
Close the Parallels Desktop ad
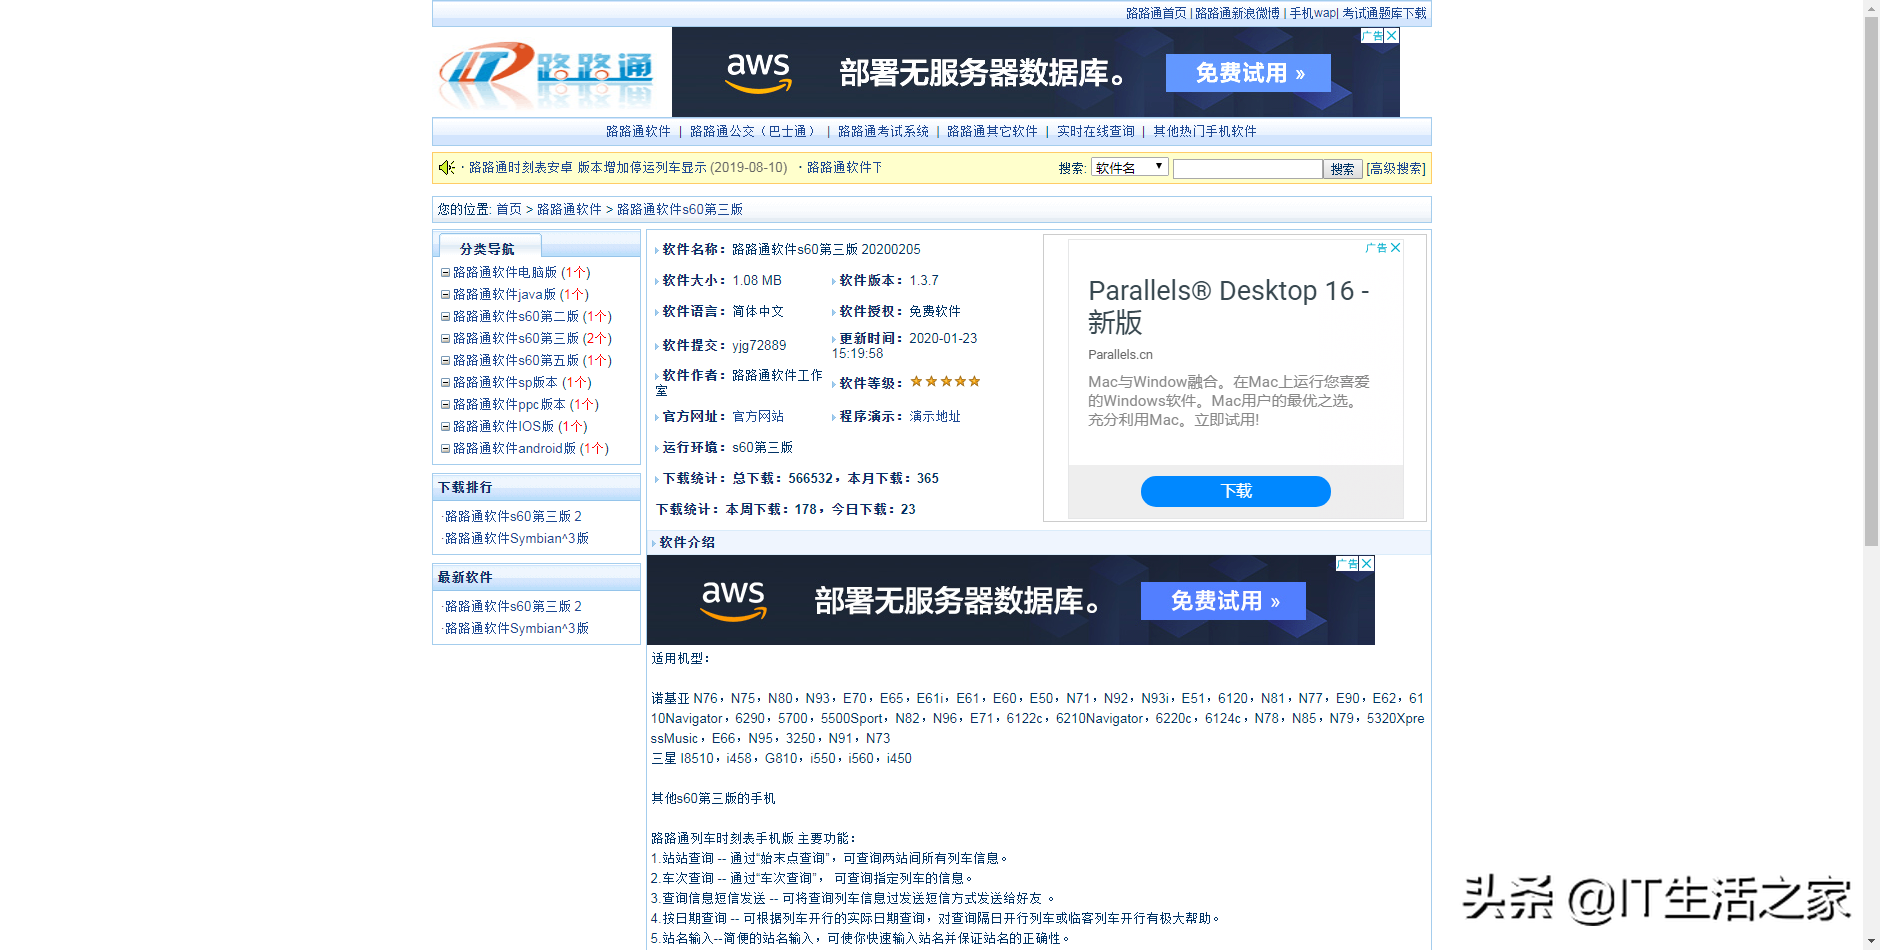pos(1395,248)
